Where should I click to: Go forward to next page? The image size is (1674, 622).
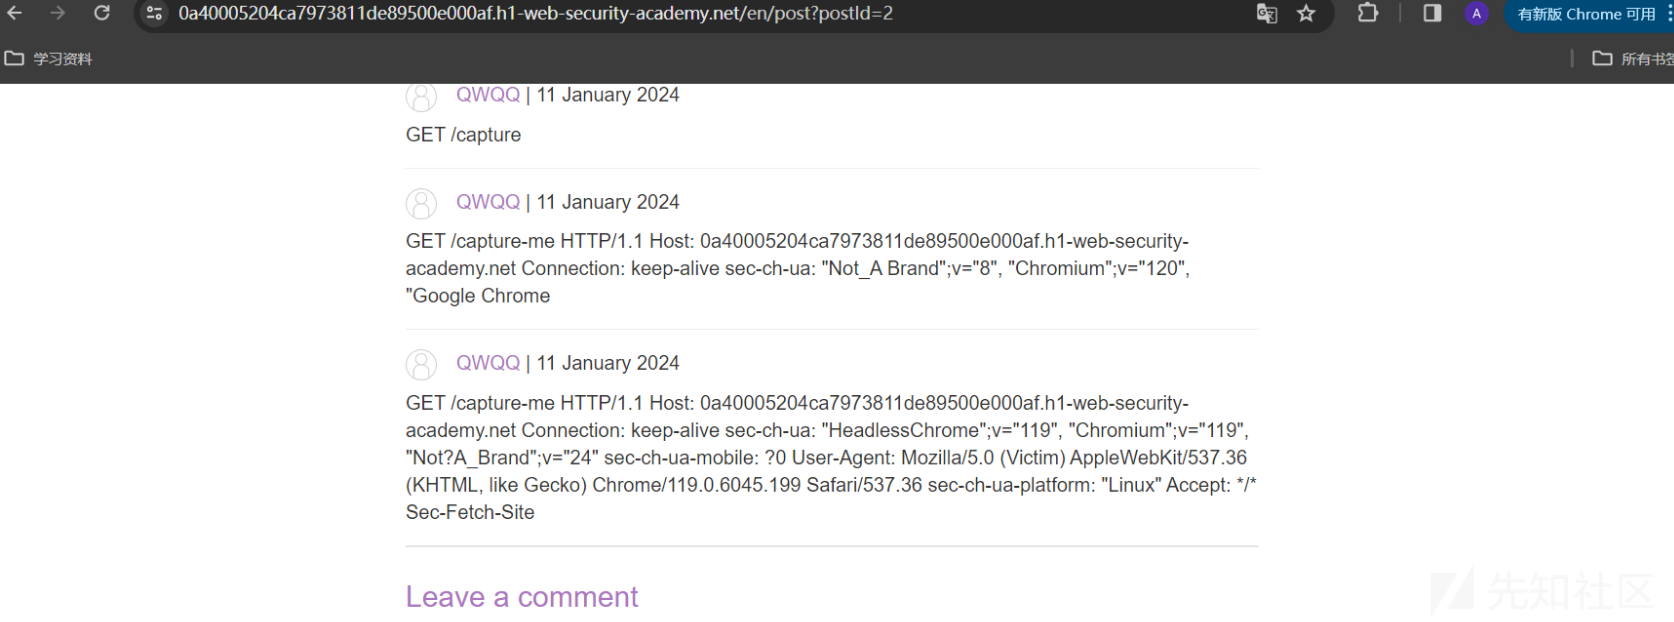click(58, 13)
